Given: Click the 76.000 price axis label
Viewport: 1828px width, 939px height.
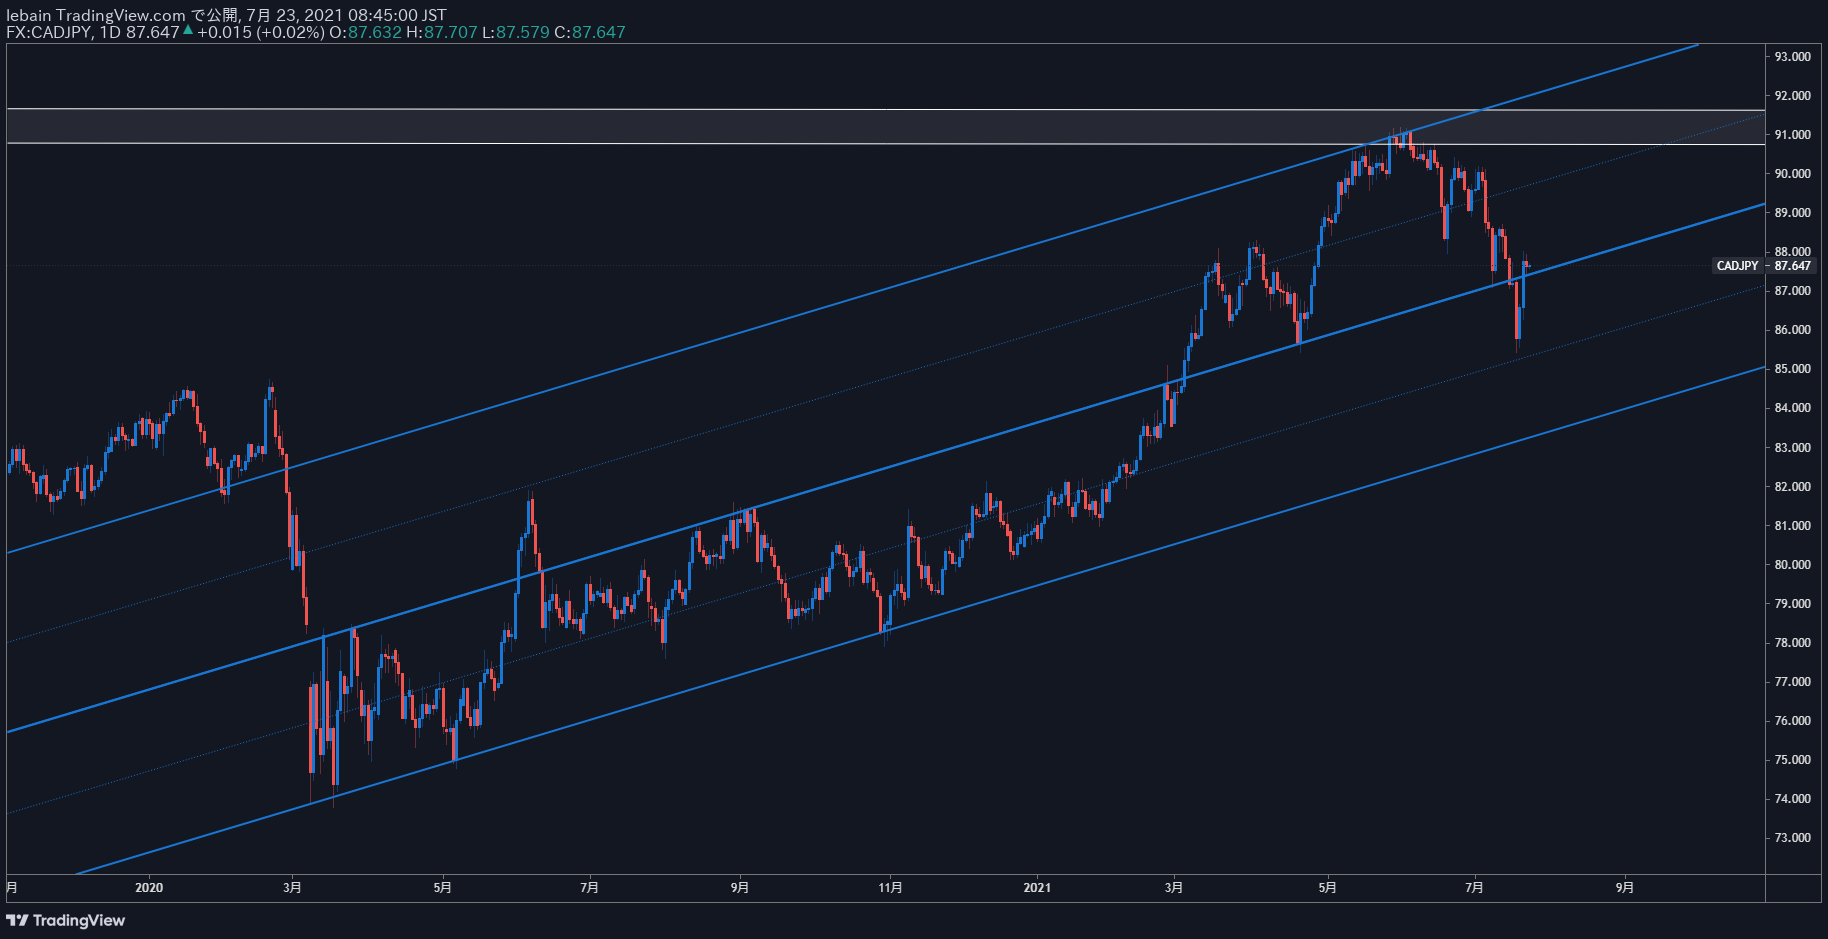Looking at the screenshot, I should (1792, 721).
